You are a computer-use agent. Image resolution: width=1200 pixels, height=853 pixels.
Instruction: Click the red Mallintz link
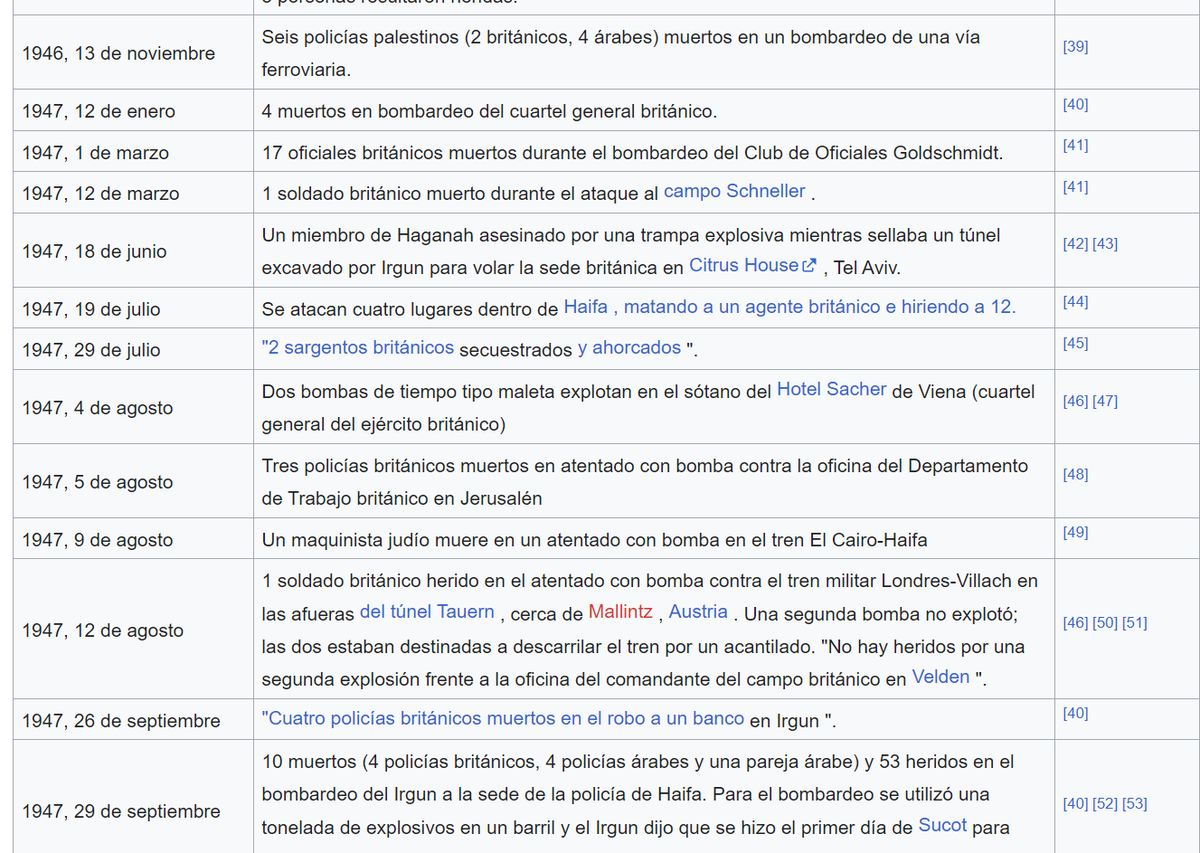pos(620,612)
